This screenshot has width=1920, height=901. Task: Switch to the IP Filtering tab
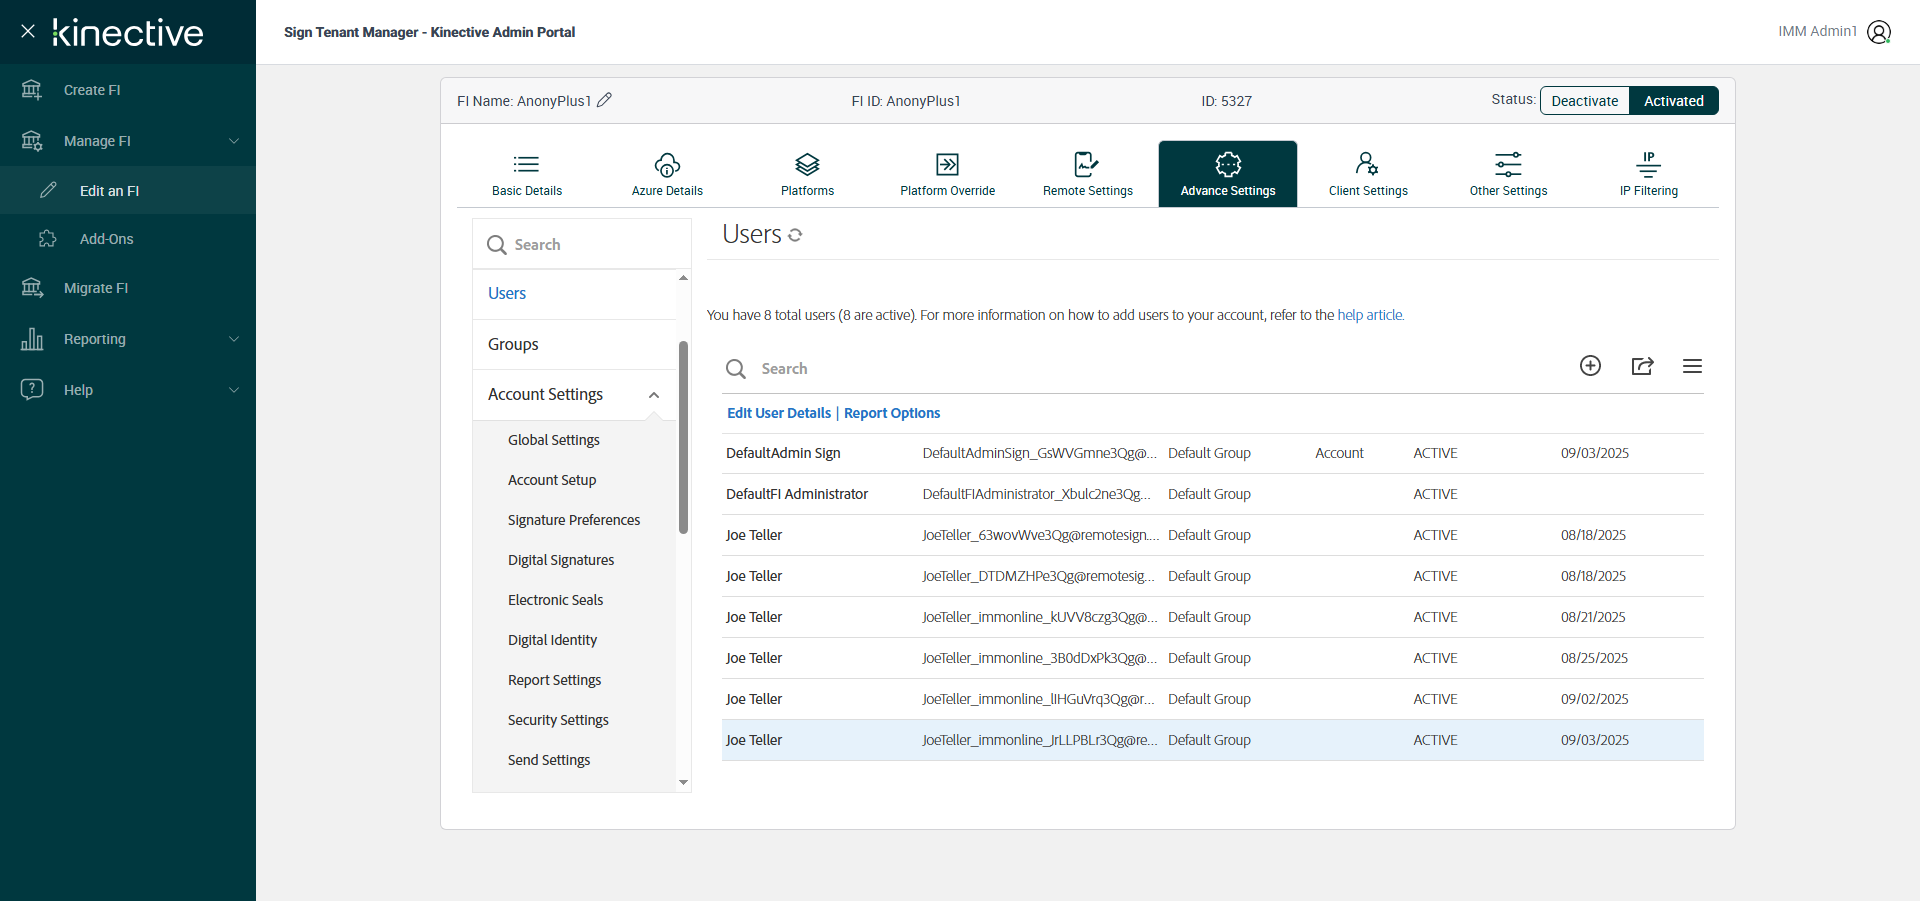1648,174
